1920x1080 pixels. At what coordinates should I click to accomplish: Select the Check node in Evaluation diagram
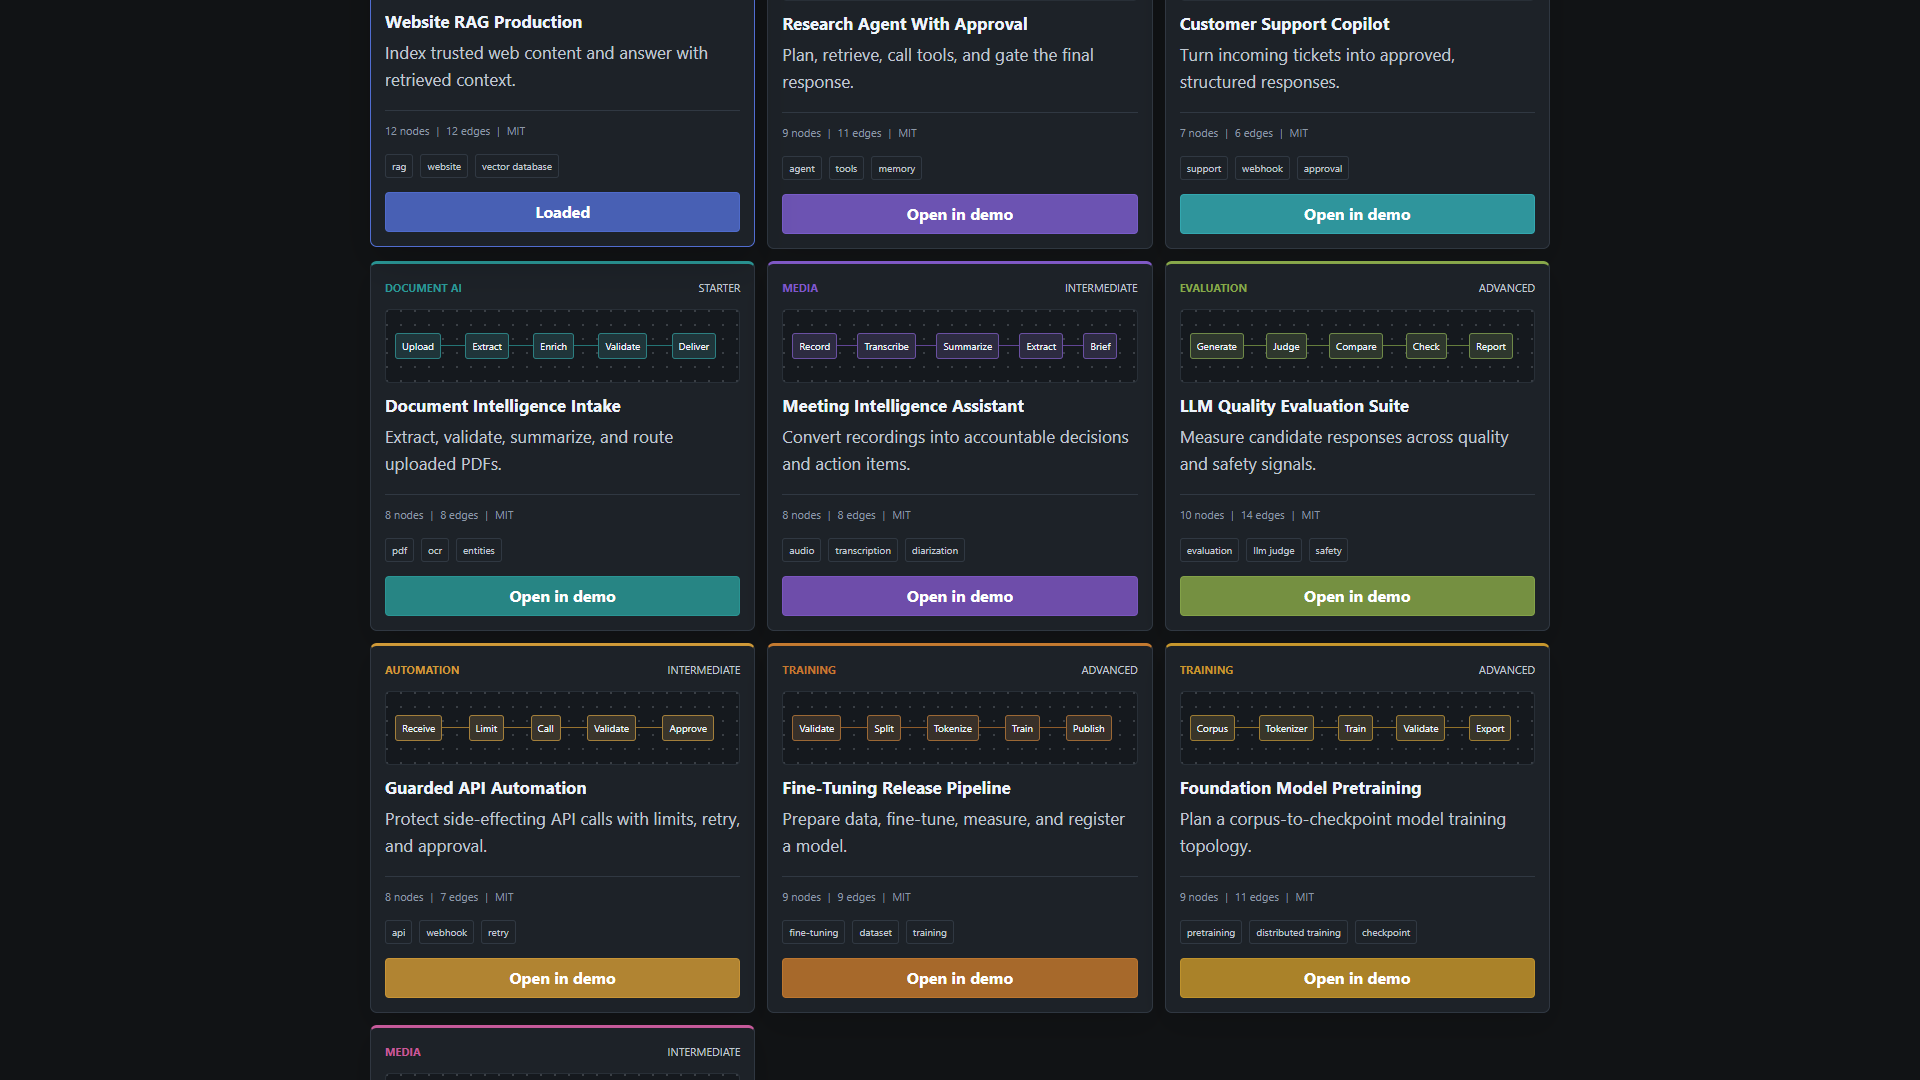[1426, 346]
